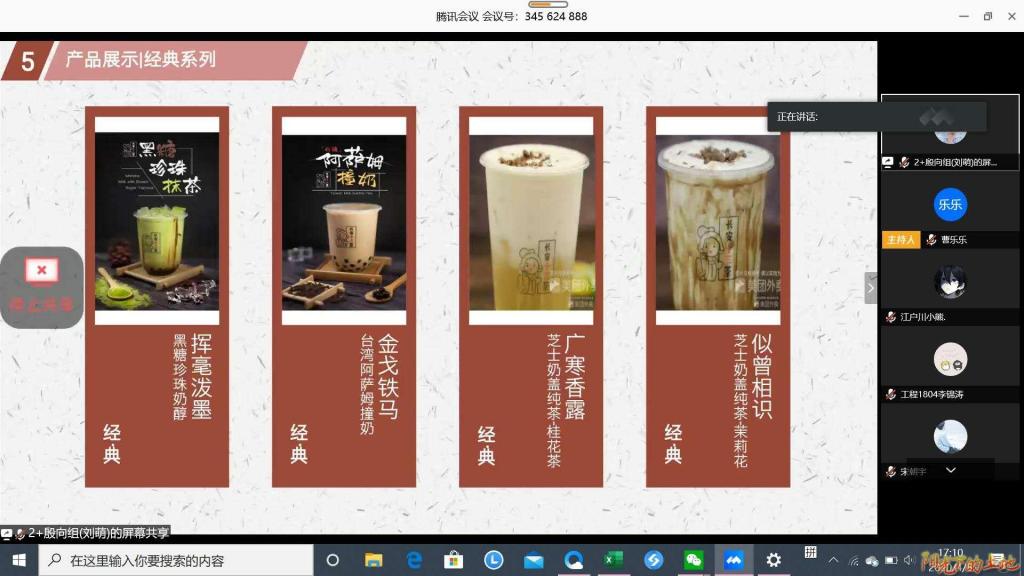The height and width of the screenshot is (576, 1024).
Task: Open WeChat from the taskbar
Action: [x=693, y=560]
